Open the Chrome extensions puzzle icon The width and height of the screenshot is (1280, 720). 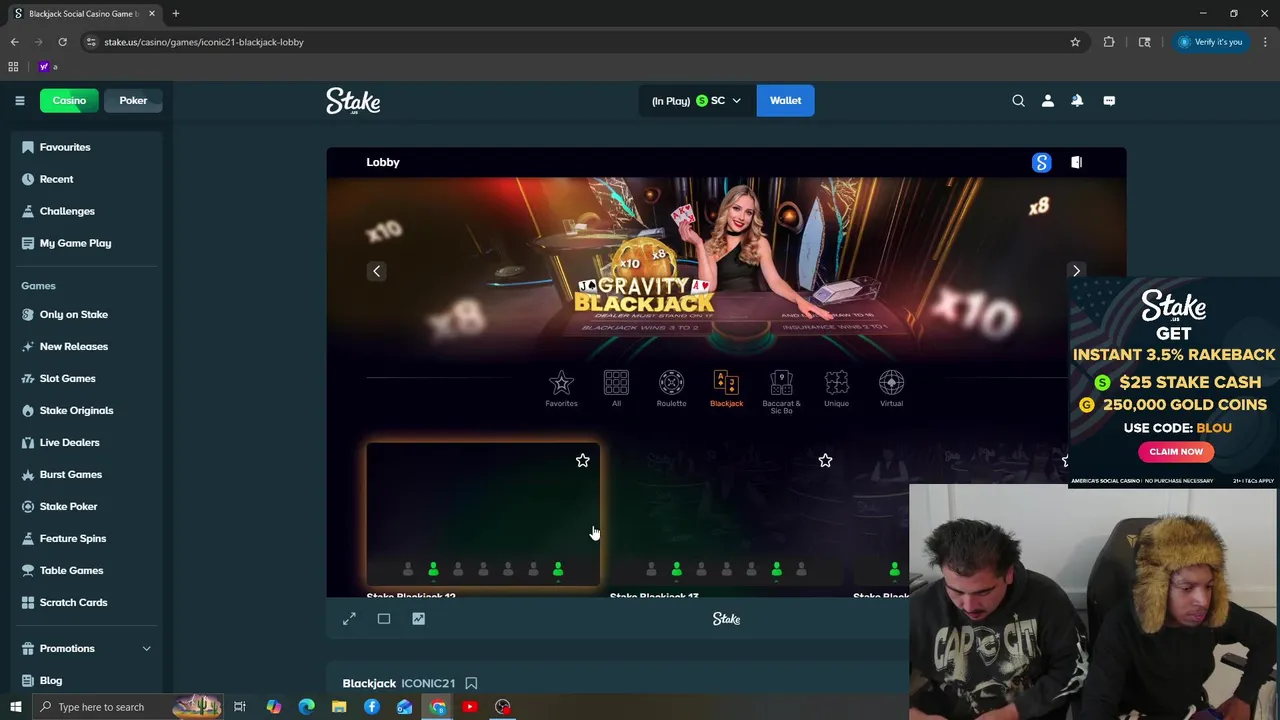tap(1109, 42)
